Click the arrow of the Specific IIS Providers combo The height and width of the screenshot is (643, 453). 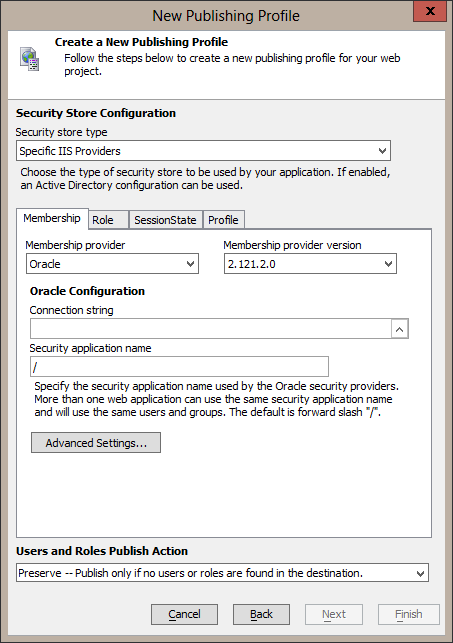[x=382, y=150]
